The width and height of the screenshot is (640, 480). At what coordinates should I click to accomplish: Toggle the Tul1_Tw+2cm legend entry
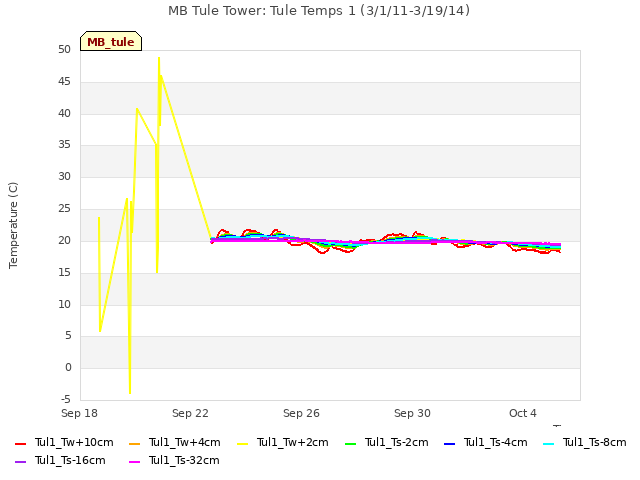tap(282, 442)
